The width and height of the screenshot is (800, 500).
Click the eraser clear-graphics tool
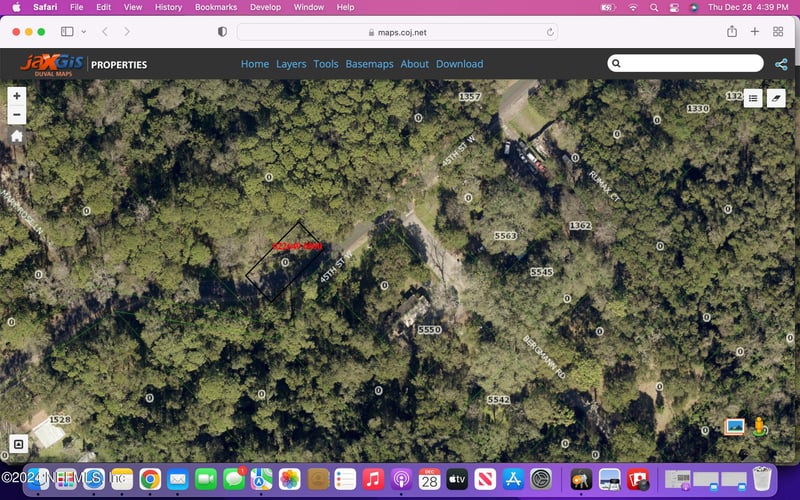pos(777,98)
